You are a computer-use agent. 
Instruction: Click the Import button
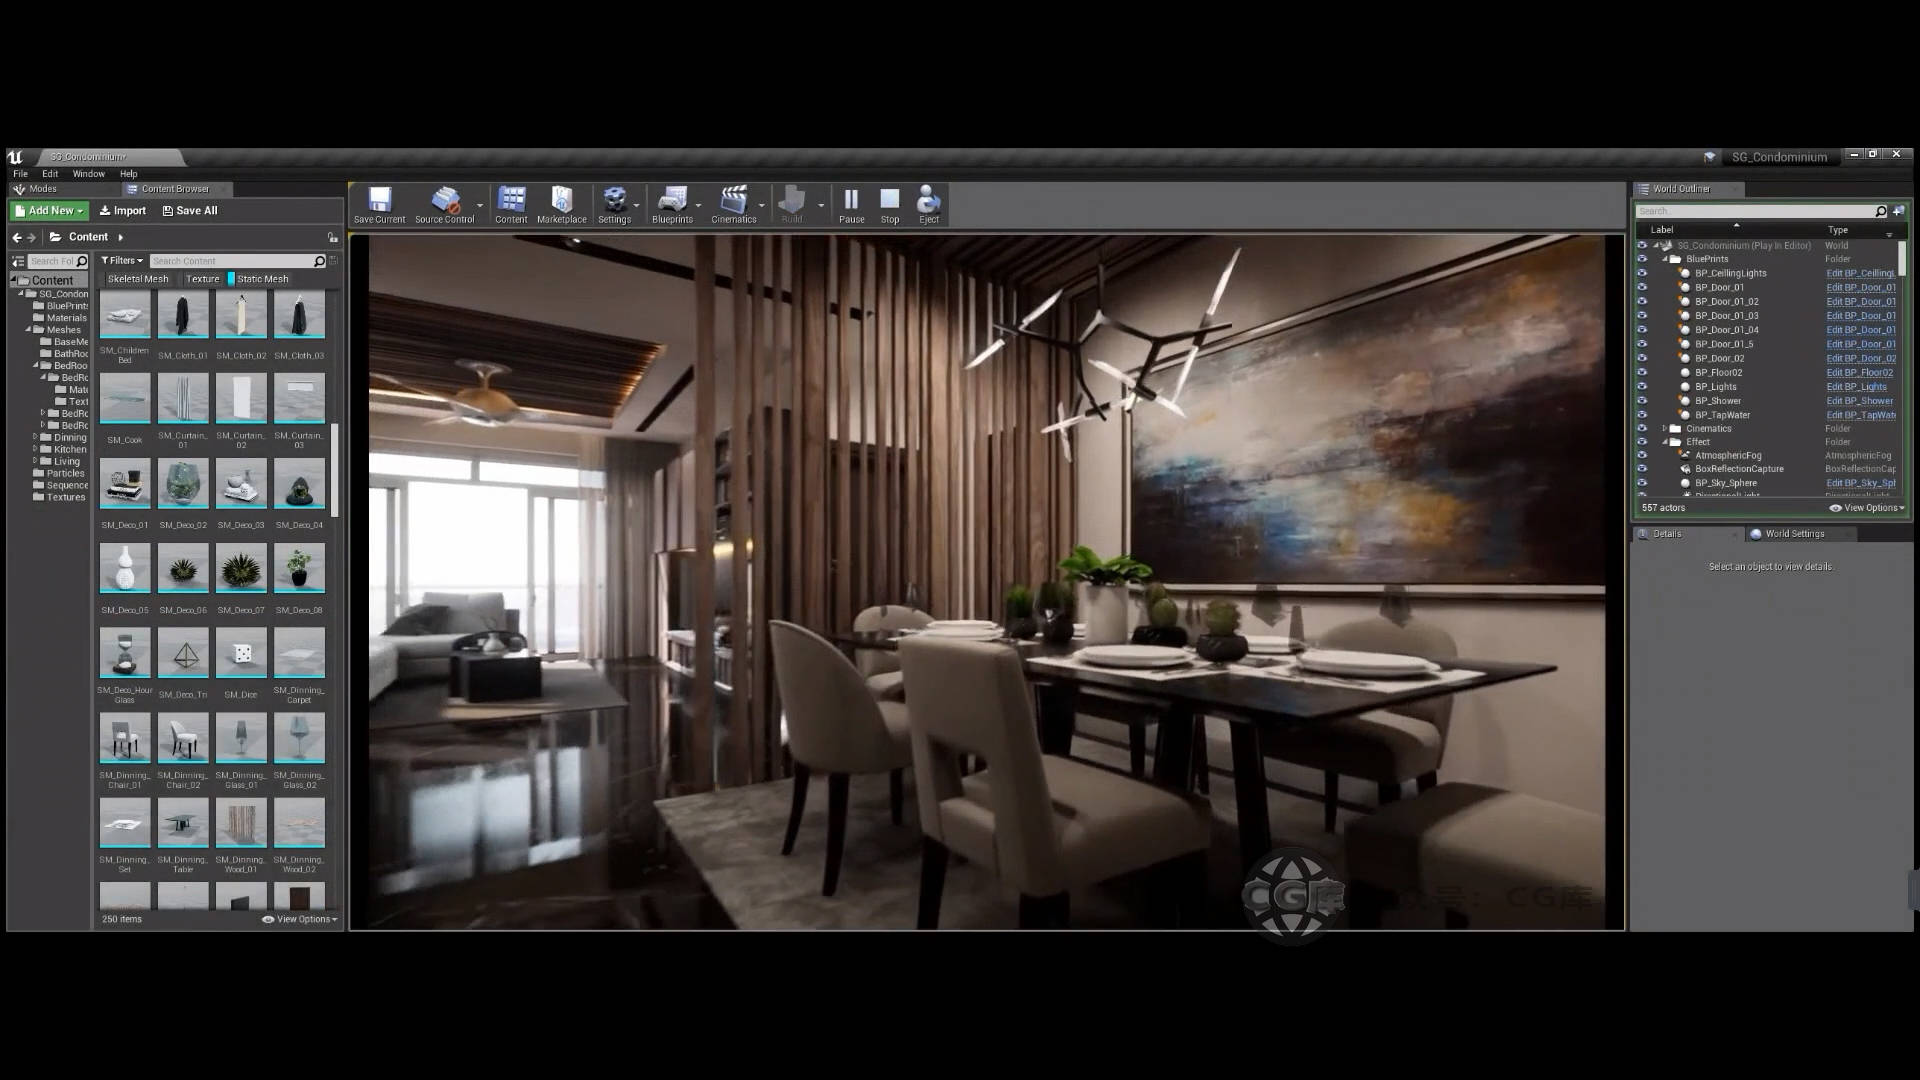tap(123, 211)
